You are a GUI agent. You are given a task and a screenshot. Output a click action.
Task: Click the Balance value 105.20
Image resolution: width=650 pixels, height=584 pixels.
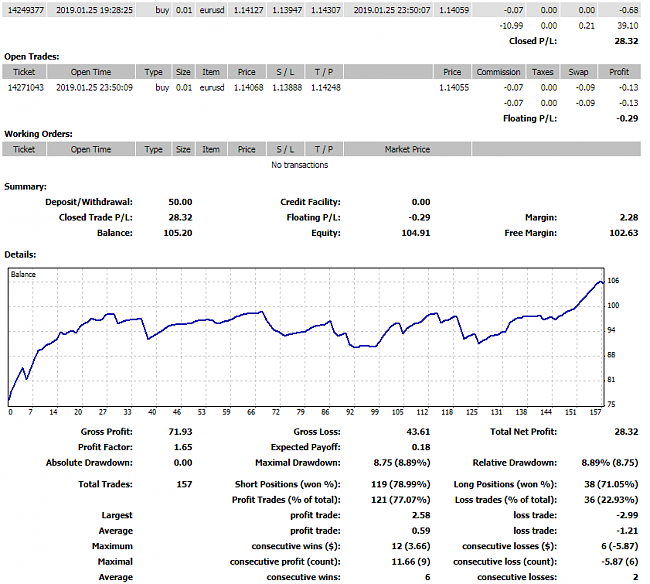point(178,233)
